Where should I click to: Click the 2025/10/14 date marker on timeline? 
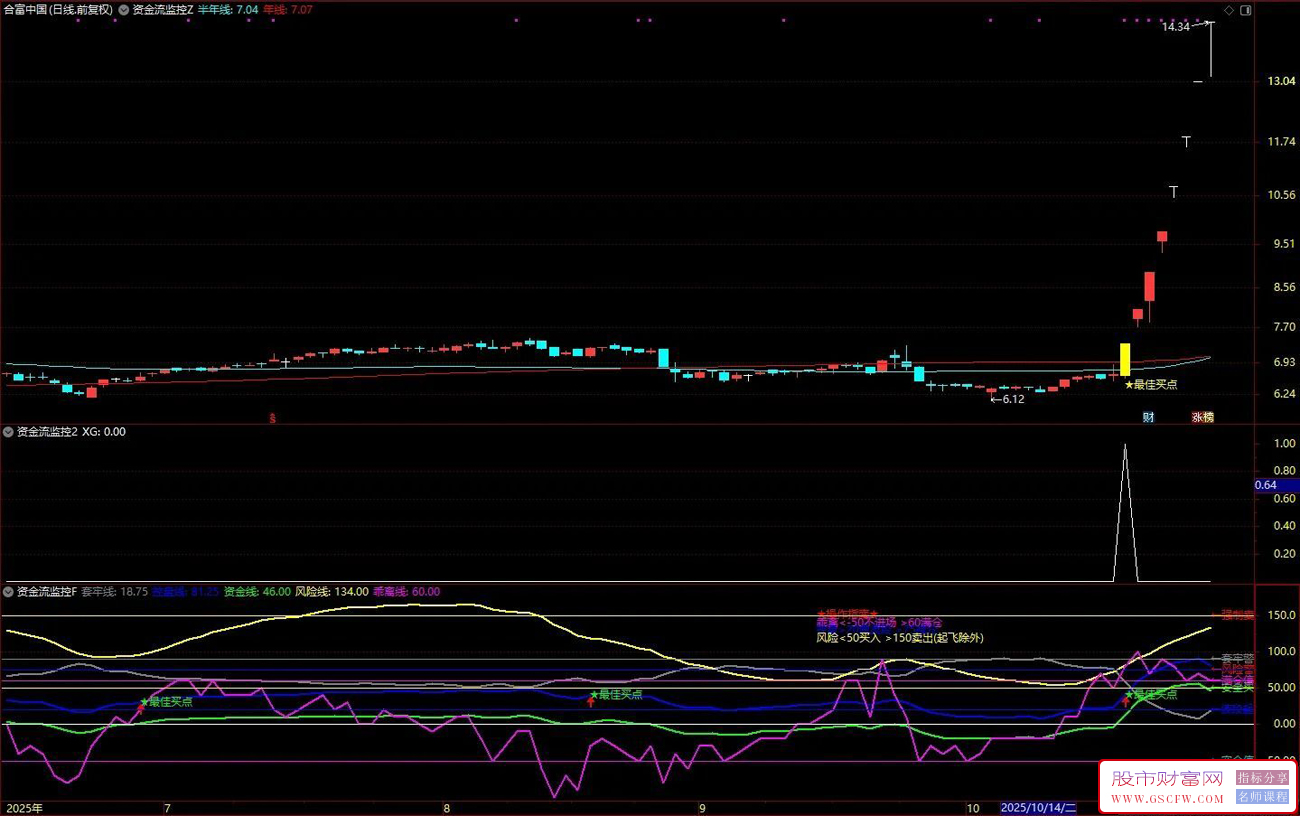coord(1039,807)
